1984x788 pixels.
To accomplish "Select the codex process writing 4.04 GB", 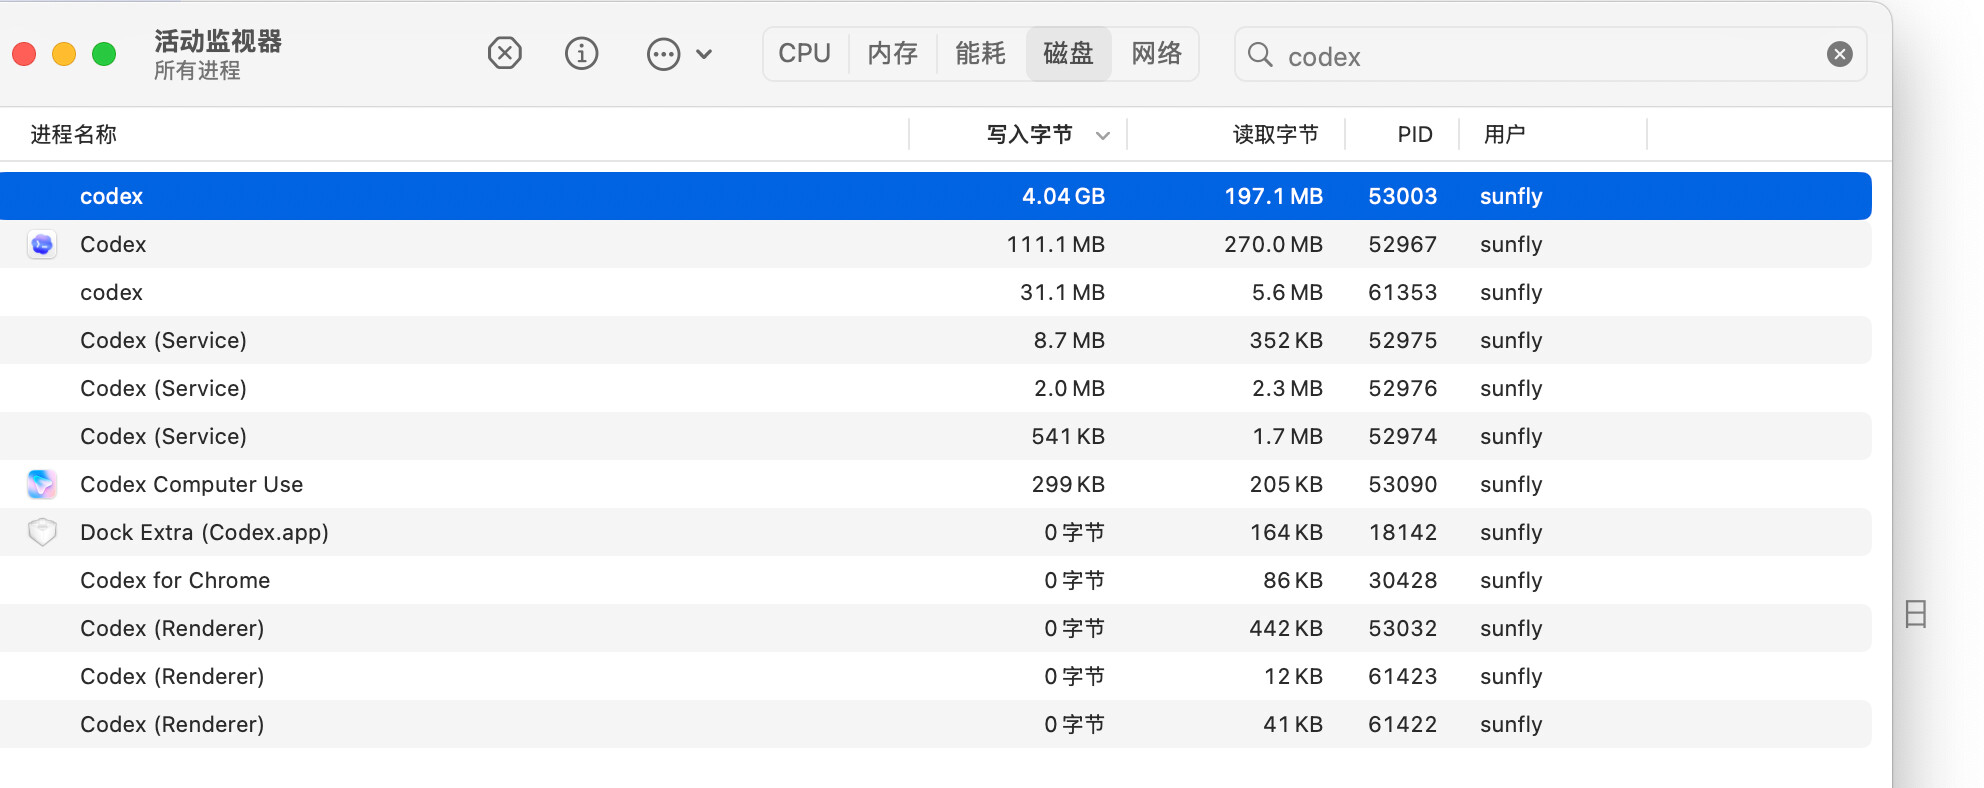I will (x=935, y=196).
